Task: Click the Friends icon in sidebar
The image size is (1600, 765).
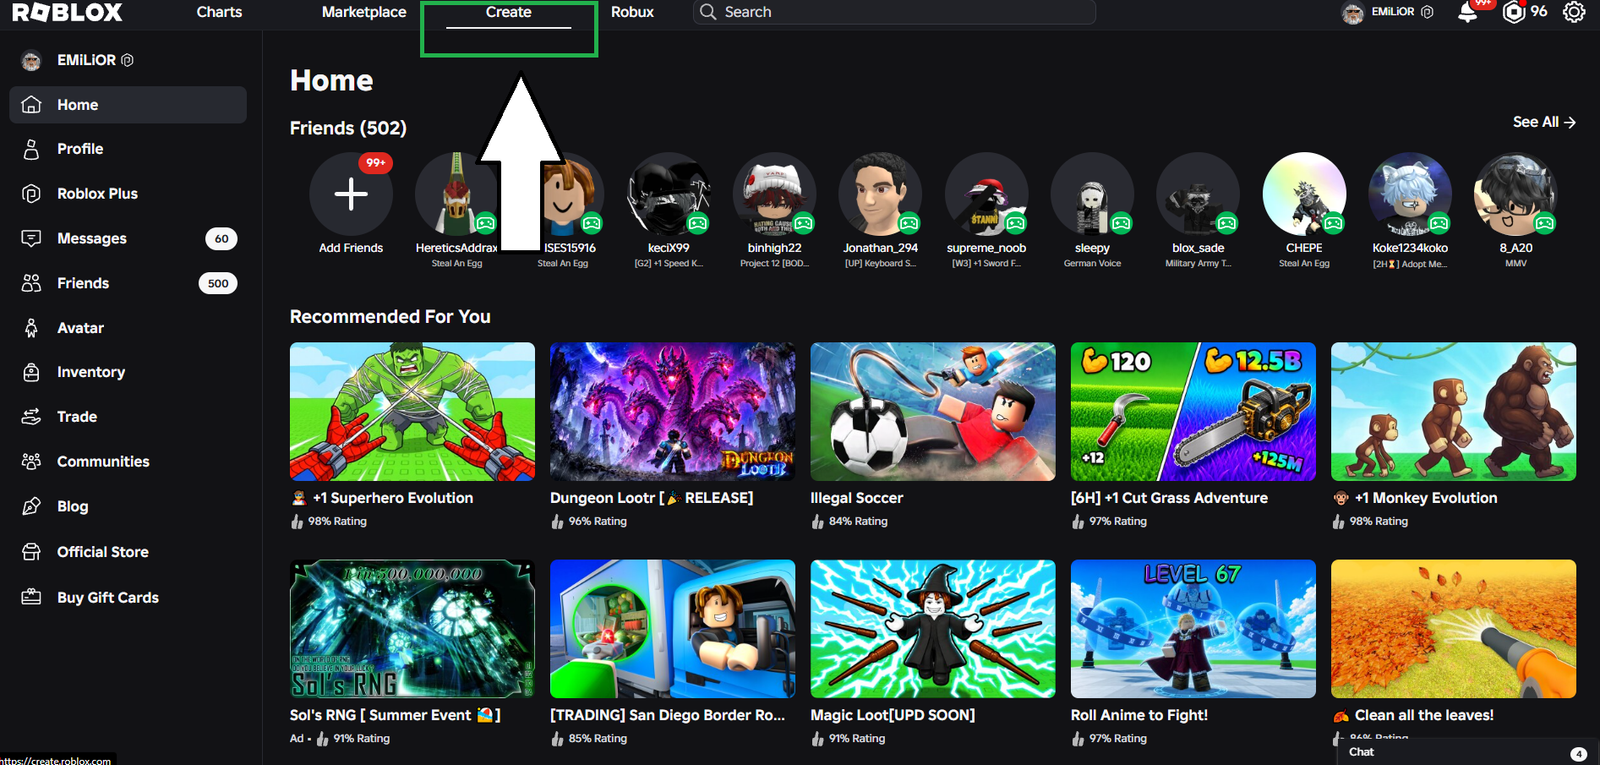Action: (31, 283)
